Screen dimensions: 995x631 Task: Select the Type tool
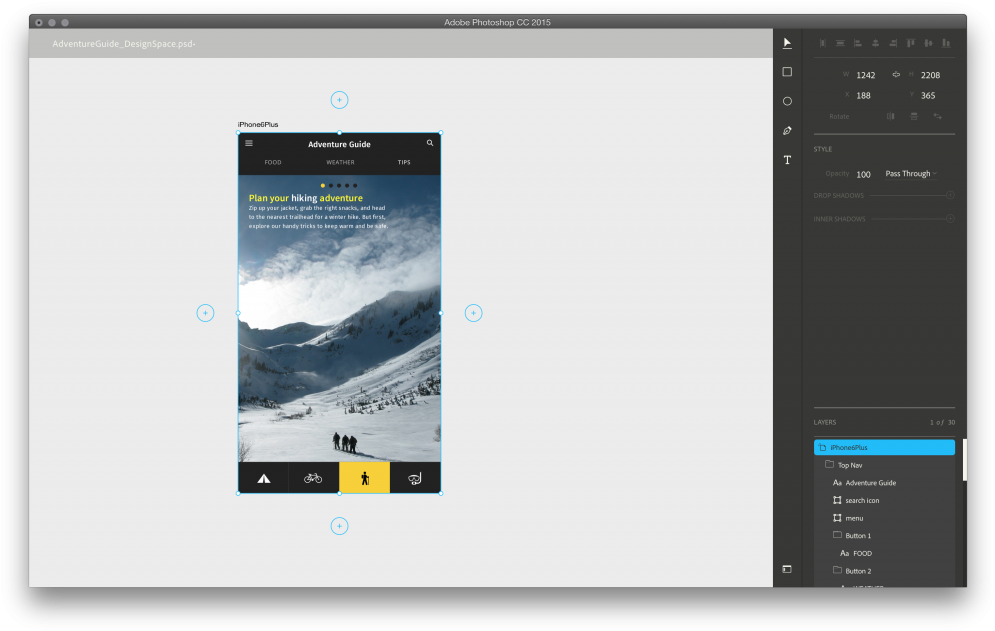(x=787, y=159)
